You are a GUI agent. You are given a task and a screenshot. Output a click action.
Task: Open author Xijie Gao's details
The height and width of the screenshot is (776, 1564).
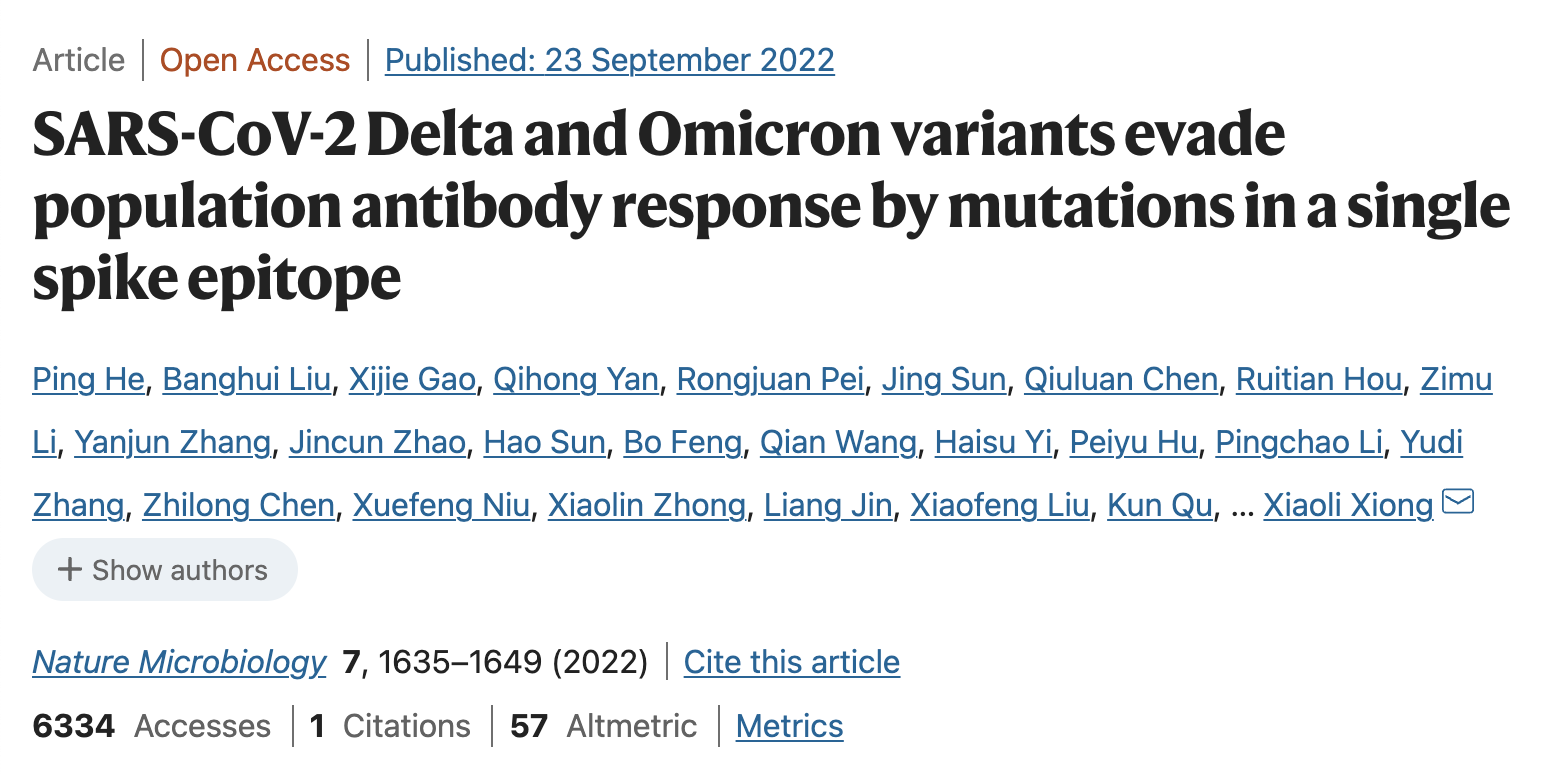[x=412, y=380]
